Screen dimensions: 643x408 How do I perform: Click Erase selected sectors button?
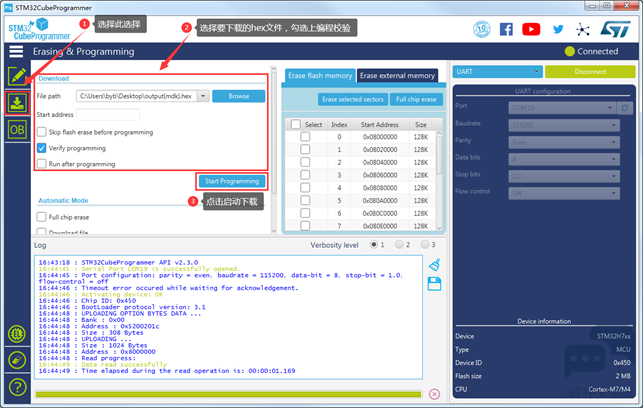pos(353,99)
